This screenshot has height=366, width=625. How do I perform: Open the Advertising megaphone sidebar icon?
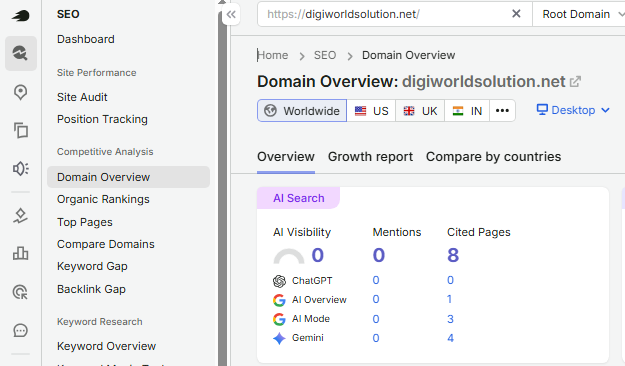tap(21, 169)
